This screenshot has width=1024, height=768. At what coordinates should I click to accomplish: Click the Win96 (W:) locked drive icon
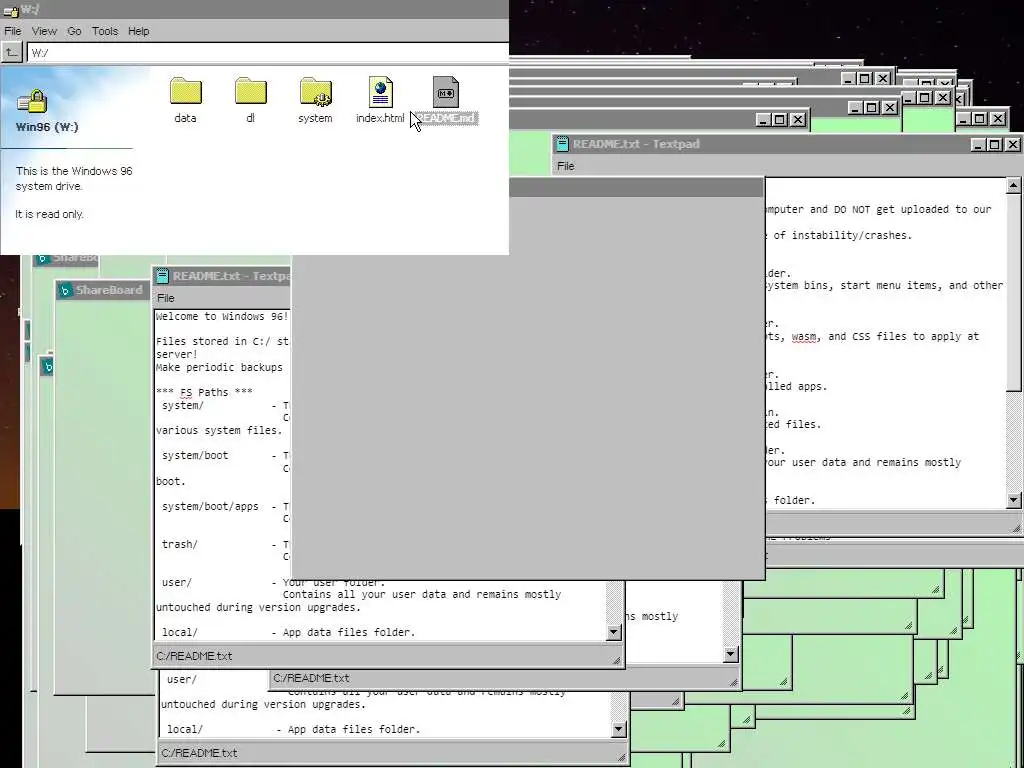coord(33,101)
